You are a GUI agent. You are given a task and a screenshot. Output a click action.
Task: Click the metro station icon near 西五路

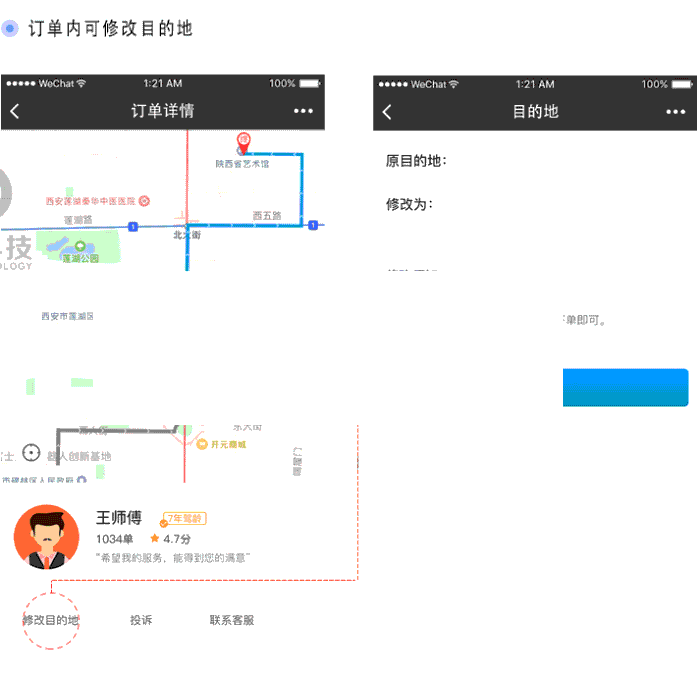click(313, 225)
